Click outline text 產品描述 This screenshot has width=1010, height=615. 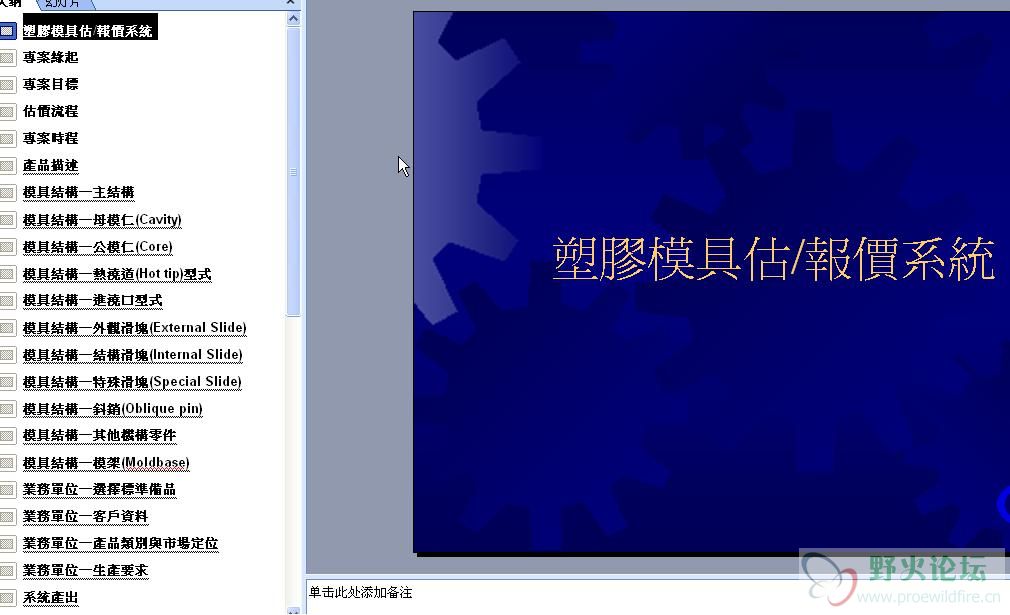(x=50, y=166)
